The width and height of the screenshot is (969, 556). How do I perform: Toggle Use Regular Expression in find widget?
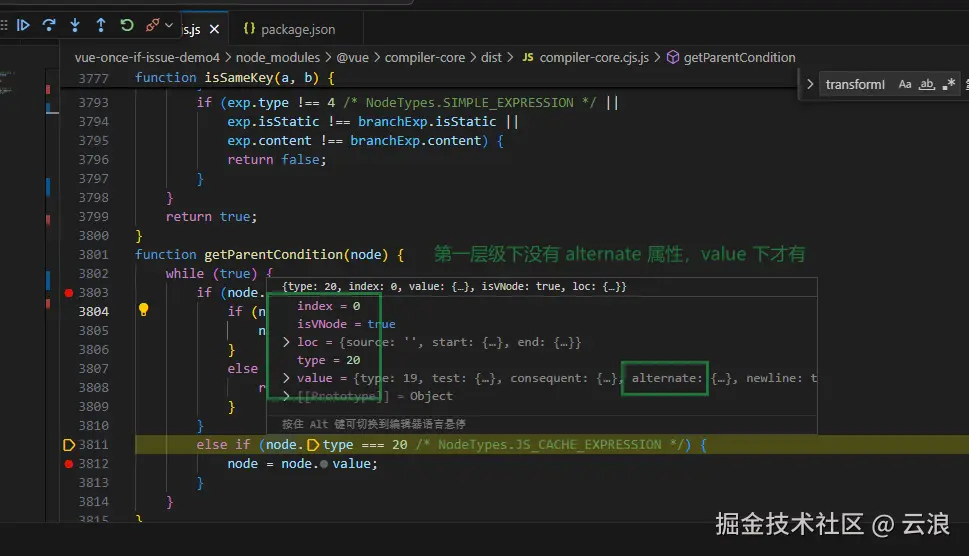tap(949, 84)
